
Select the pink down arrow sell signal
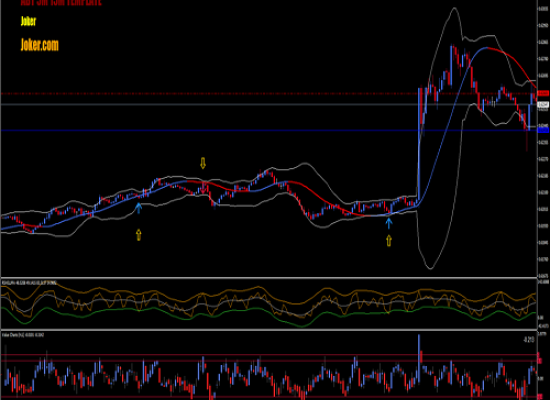pyautogui.click(x=203, y=188)
